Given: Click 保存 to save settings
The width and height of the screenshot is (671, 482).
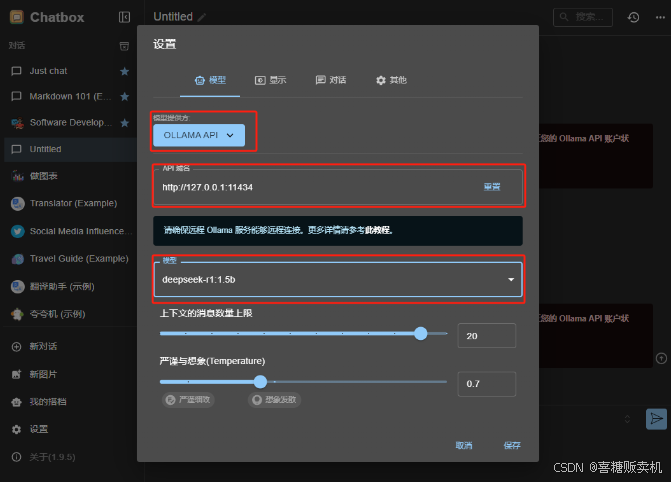Looking at the screenshot, I should pos(512,446).
